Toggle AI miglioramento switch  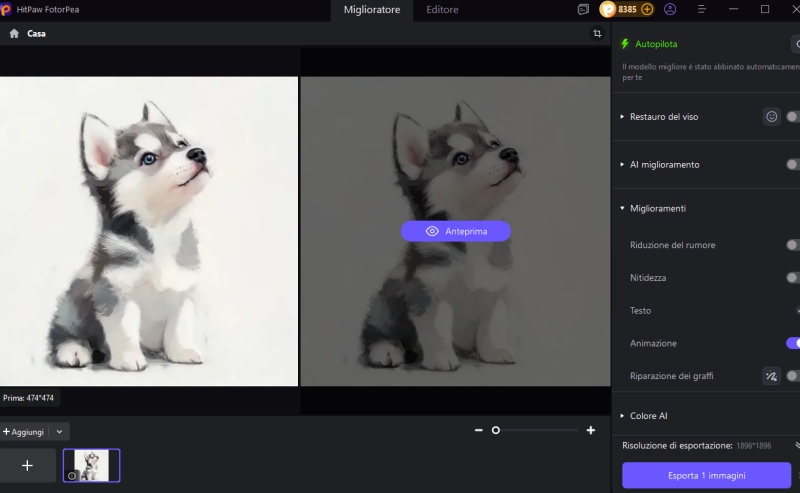coord(793,164)
